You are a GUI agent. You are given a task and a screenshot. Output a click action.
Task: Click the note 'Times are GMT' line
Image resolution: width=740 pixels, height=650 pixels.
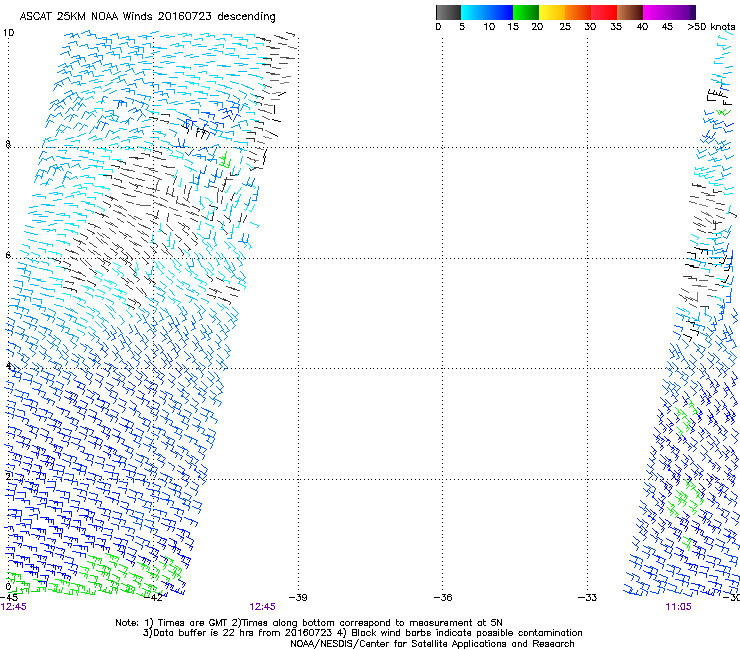(x=309, y=623)
